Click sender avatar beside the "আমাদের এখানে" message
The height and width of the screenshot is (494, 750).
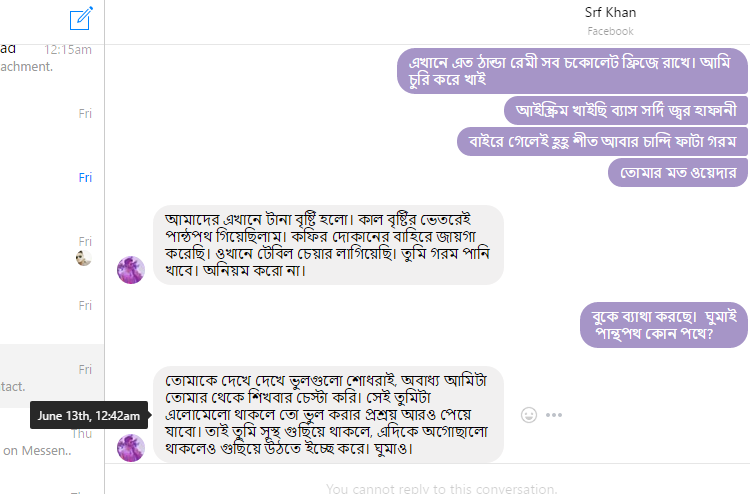[131, 270]
